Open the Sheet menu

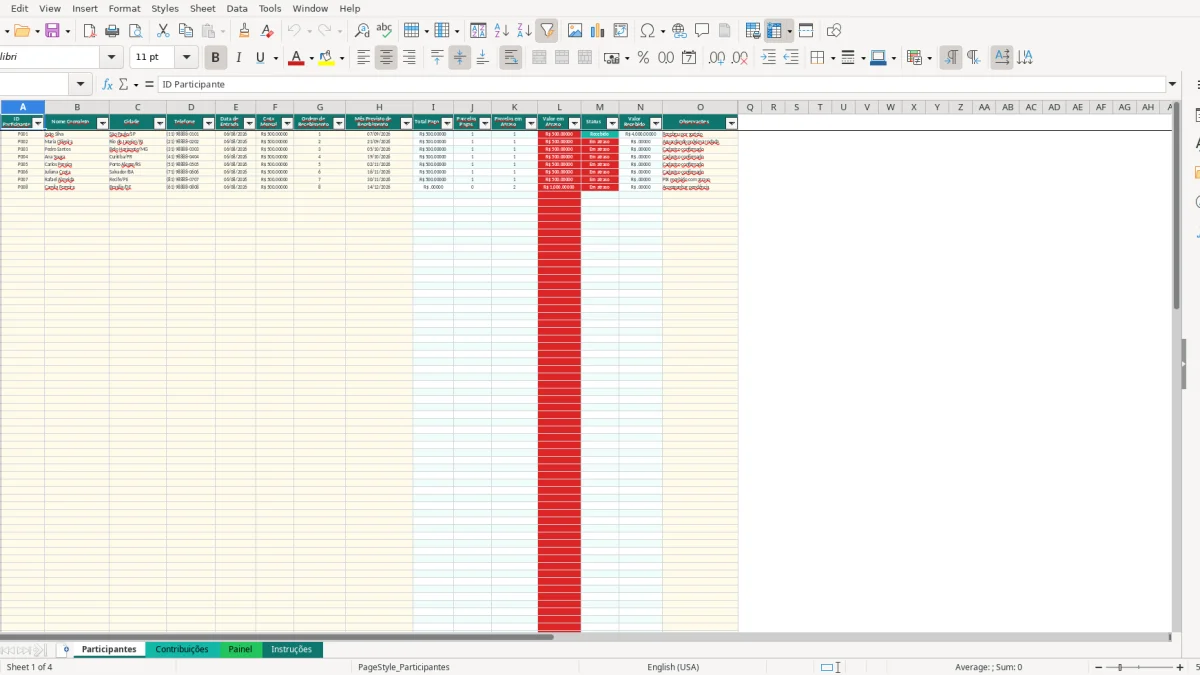click(x=201, y=8)
